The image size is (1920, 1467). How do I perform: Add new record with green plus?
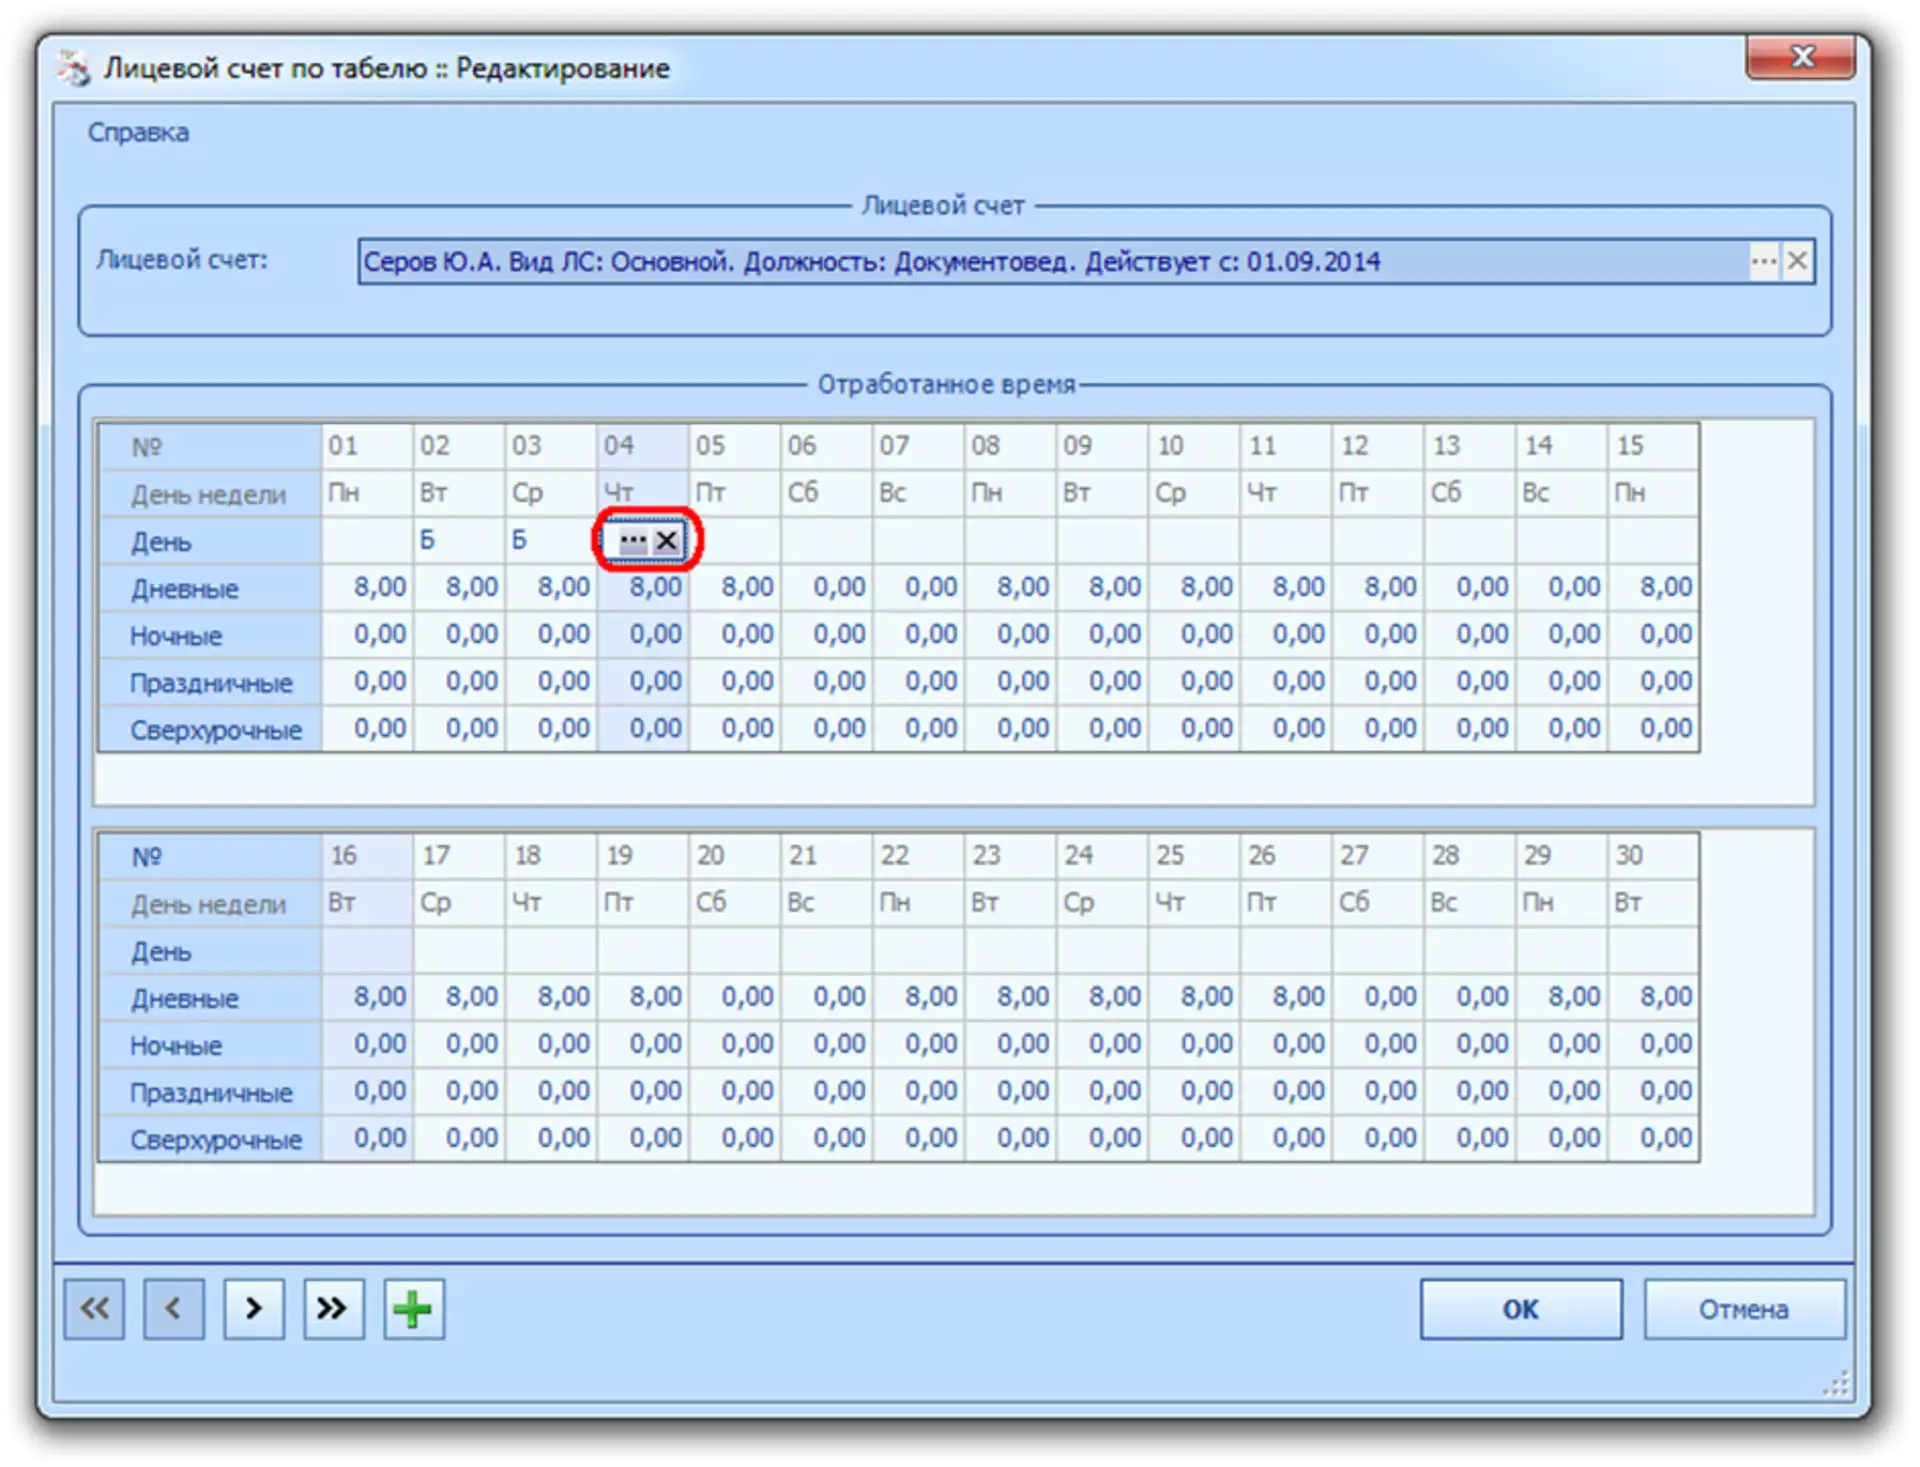click(x=413, y=1308)
